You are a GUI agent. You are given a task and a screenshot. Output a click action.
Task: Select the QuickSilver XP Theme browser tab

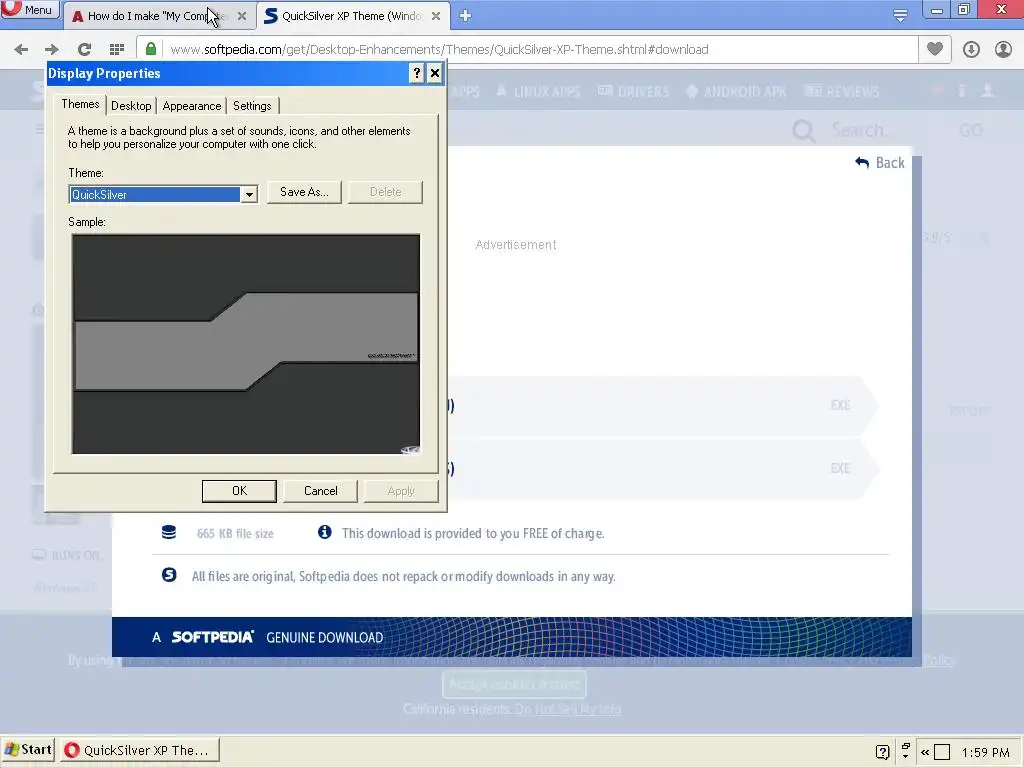point(353,16)
